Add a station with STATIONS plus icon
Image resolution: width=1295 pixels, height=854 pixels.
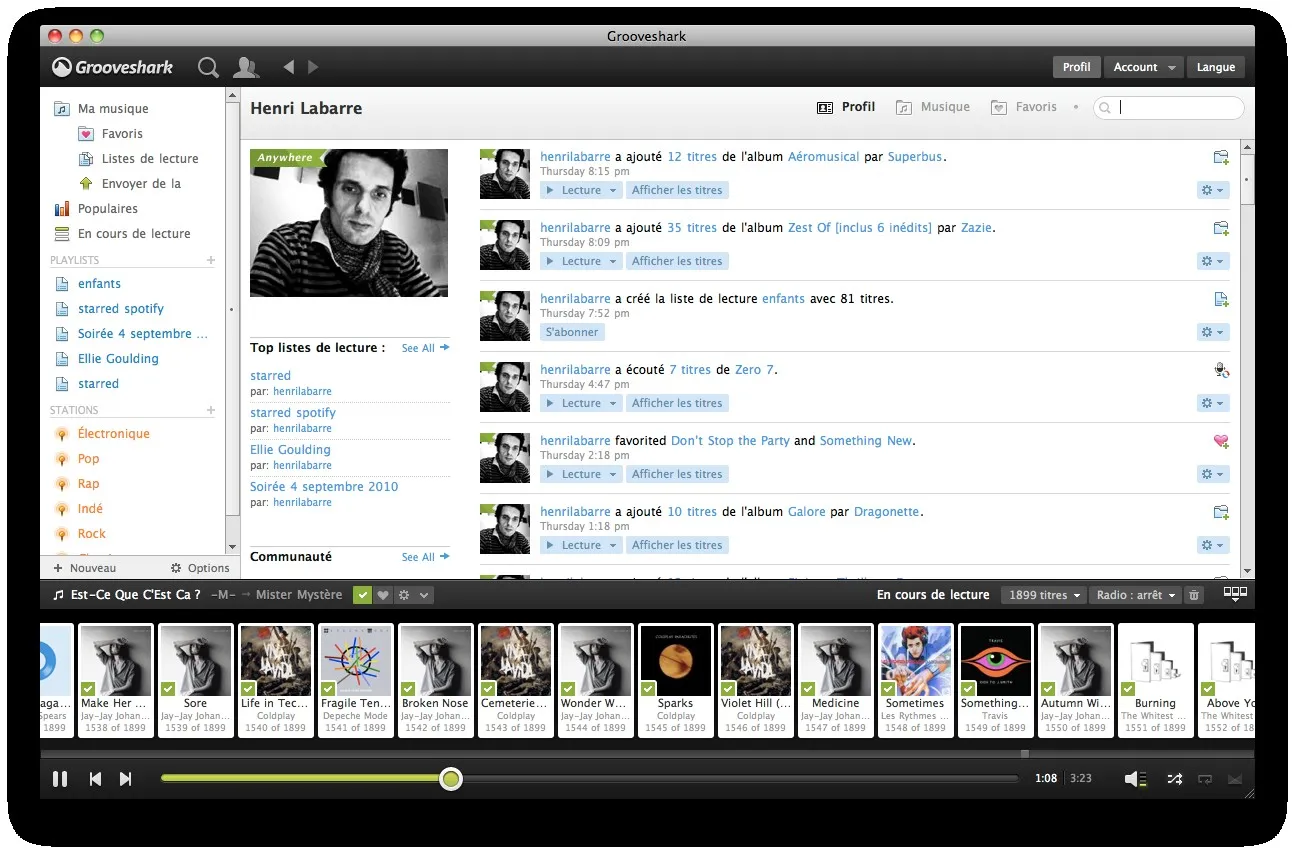click(211, 410)
